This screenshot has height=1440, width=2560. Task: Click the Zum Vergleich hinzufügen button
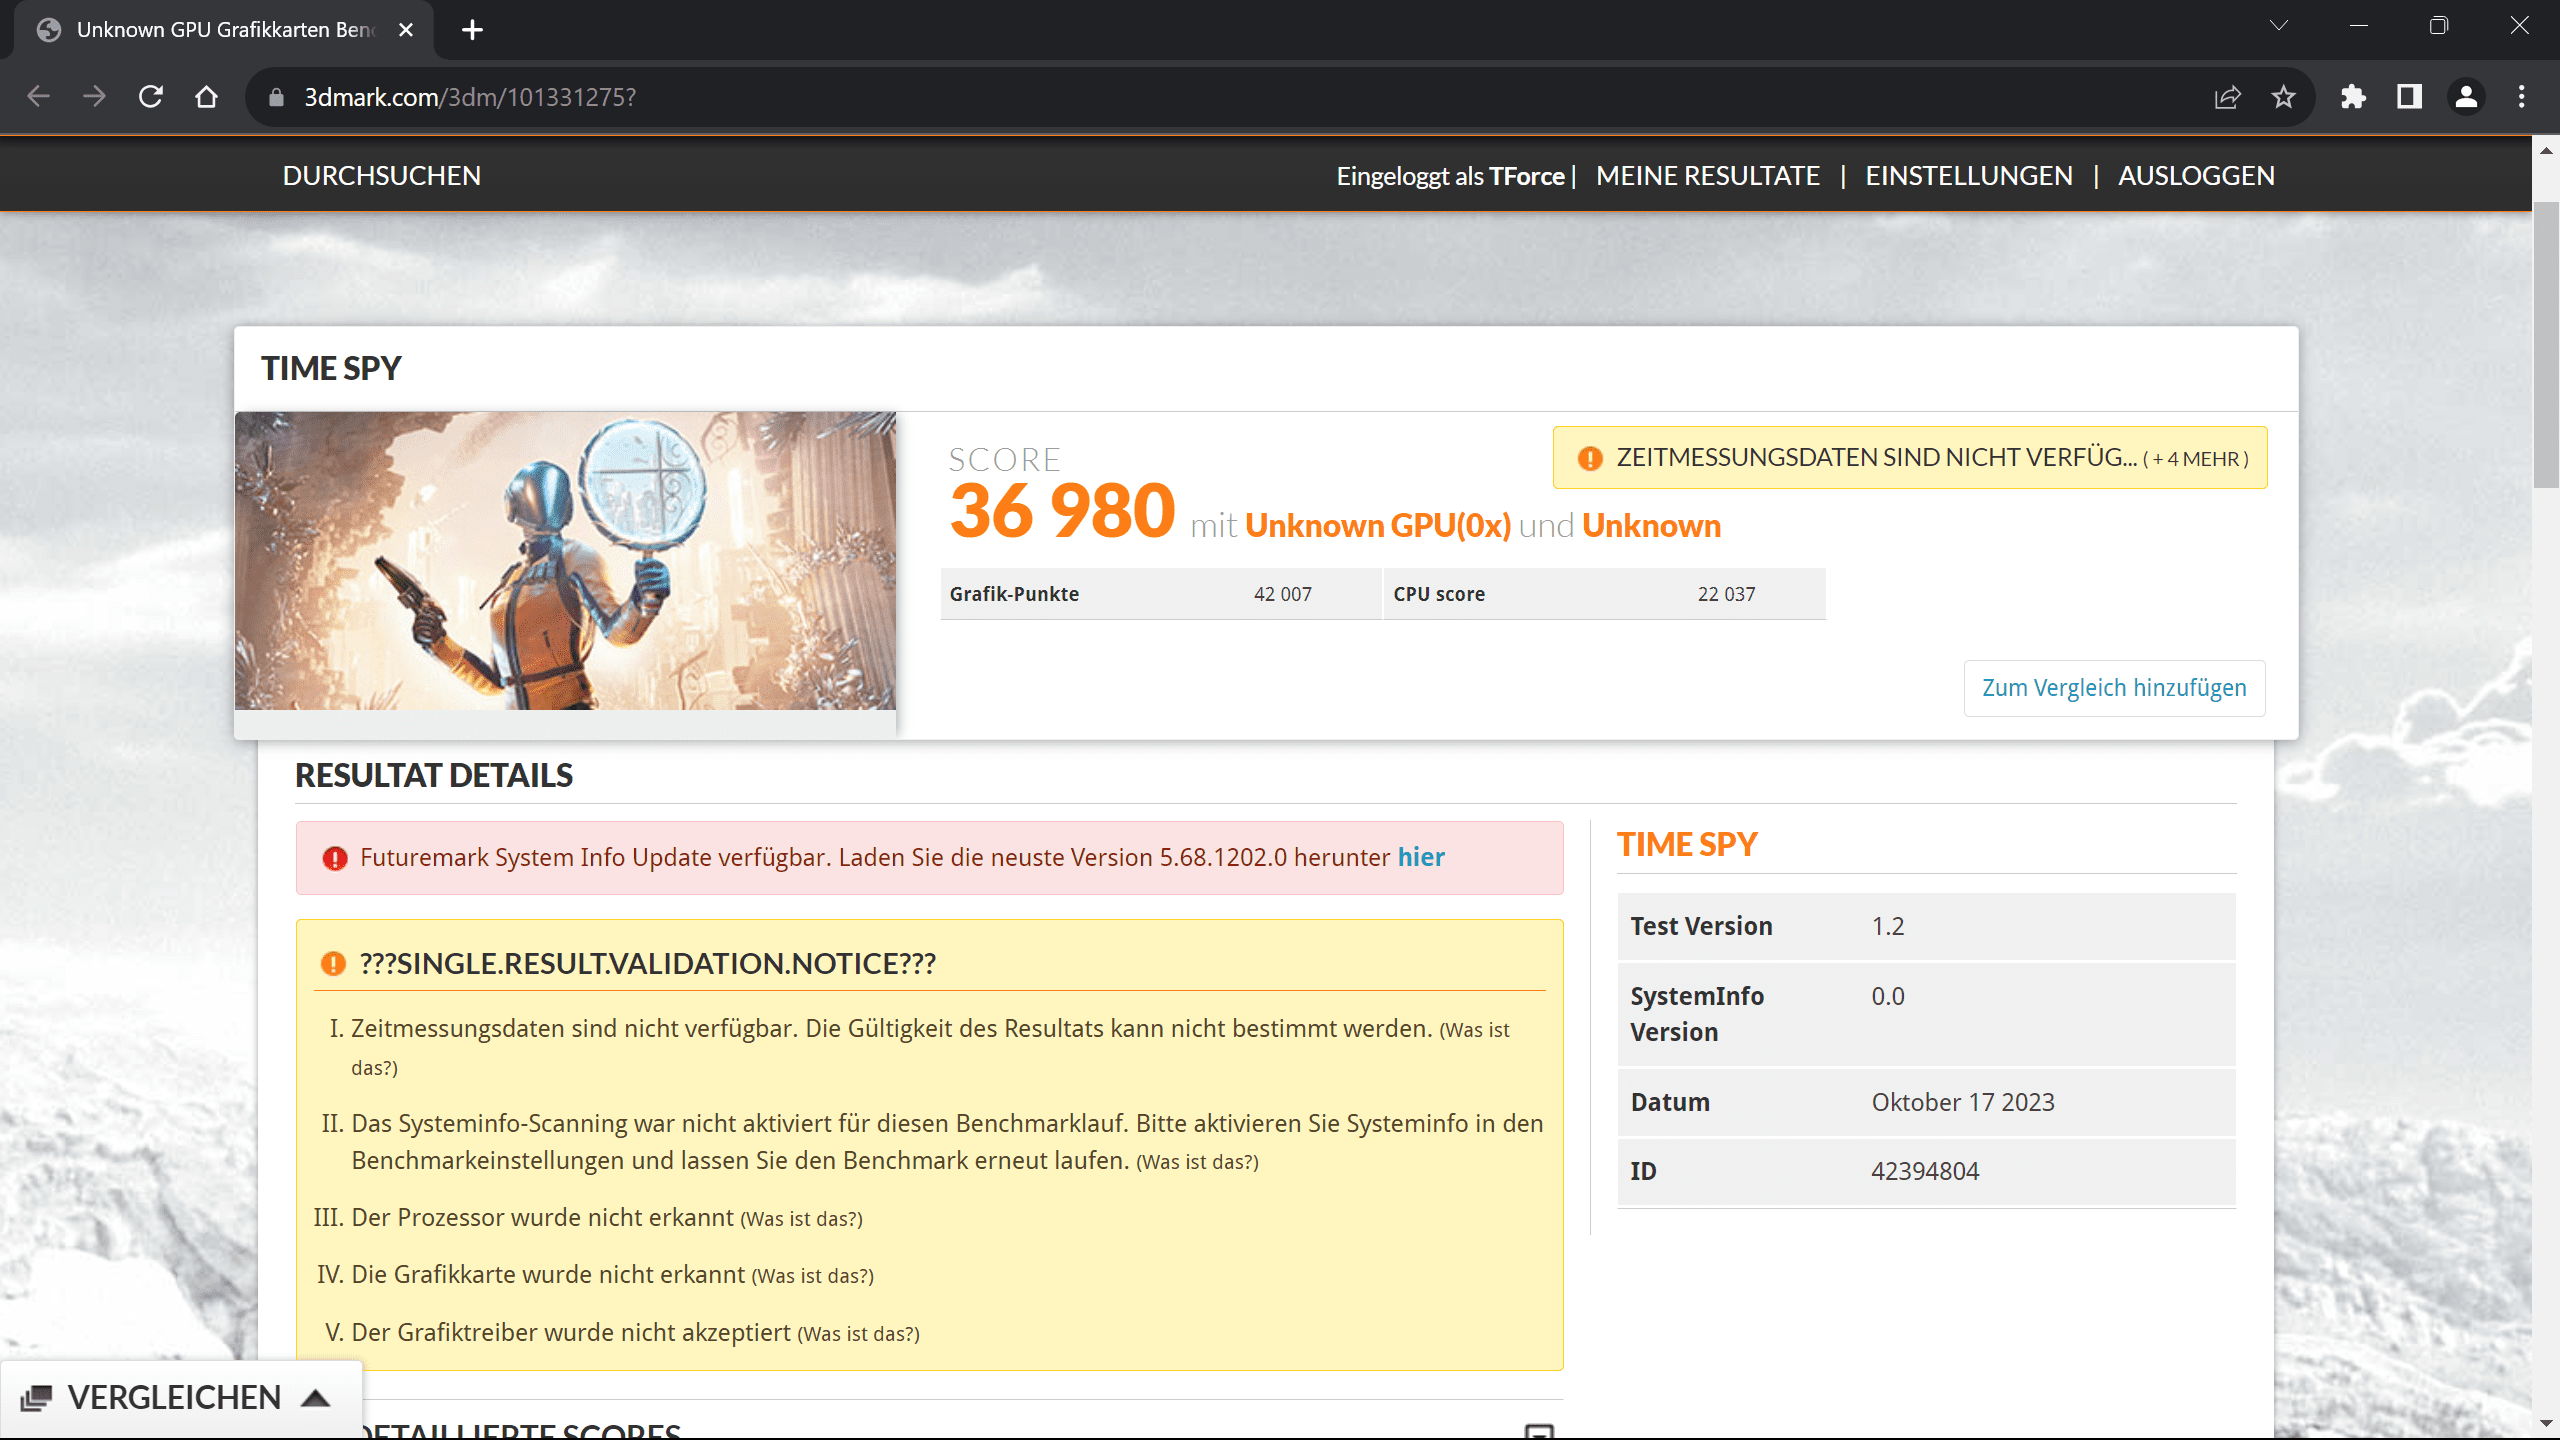[2114, 688]
